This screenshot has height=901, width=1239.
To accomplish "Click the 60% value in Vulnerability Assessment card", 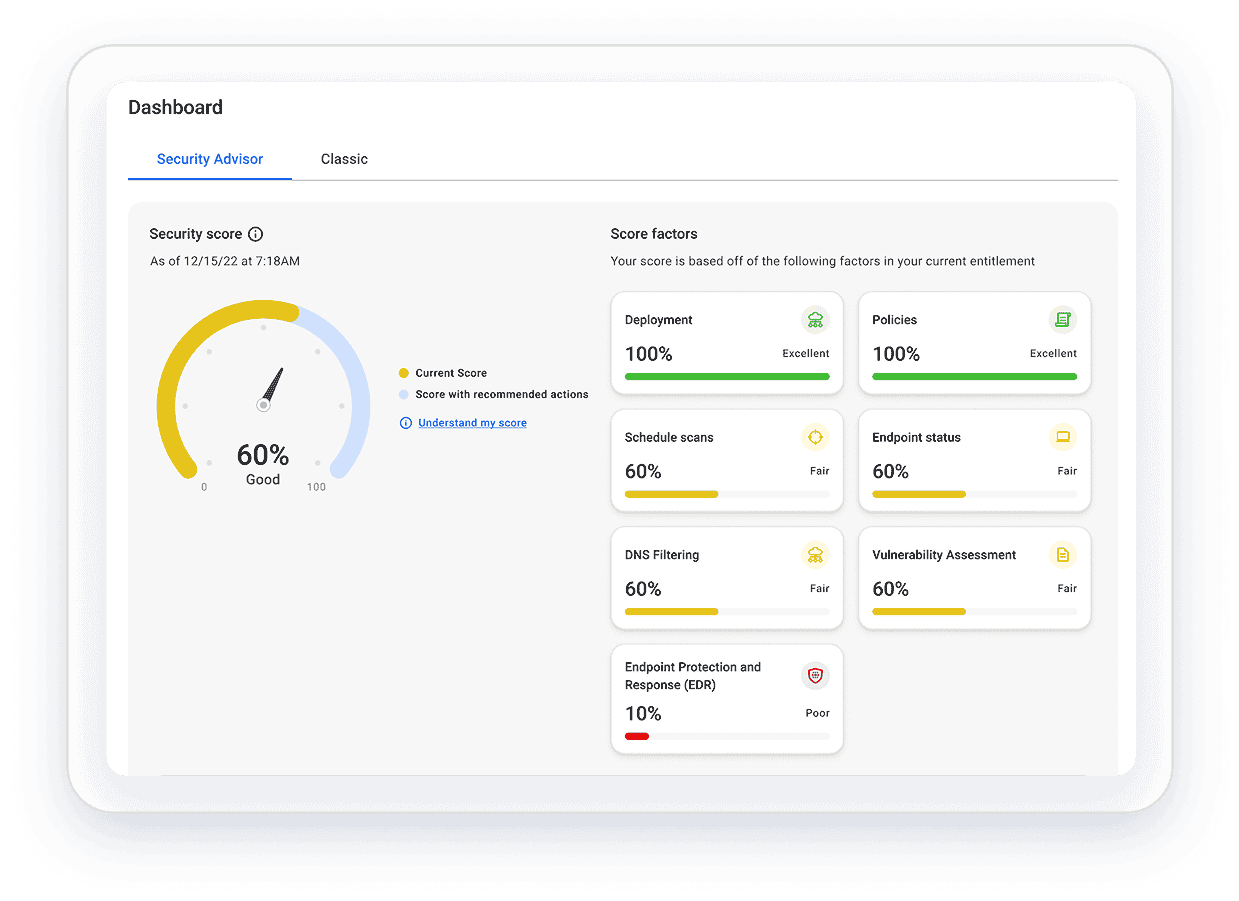I will [x=890, y=589].
